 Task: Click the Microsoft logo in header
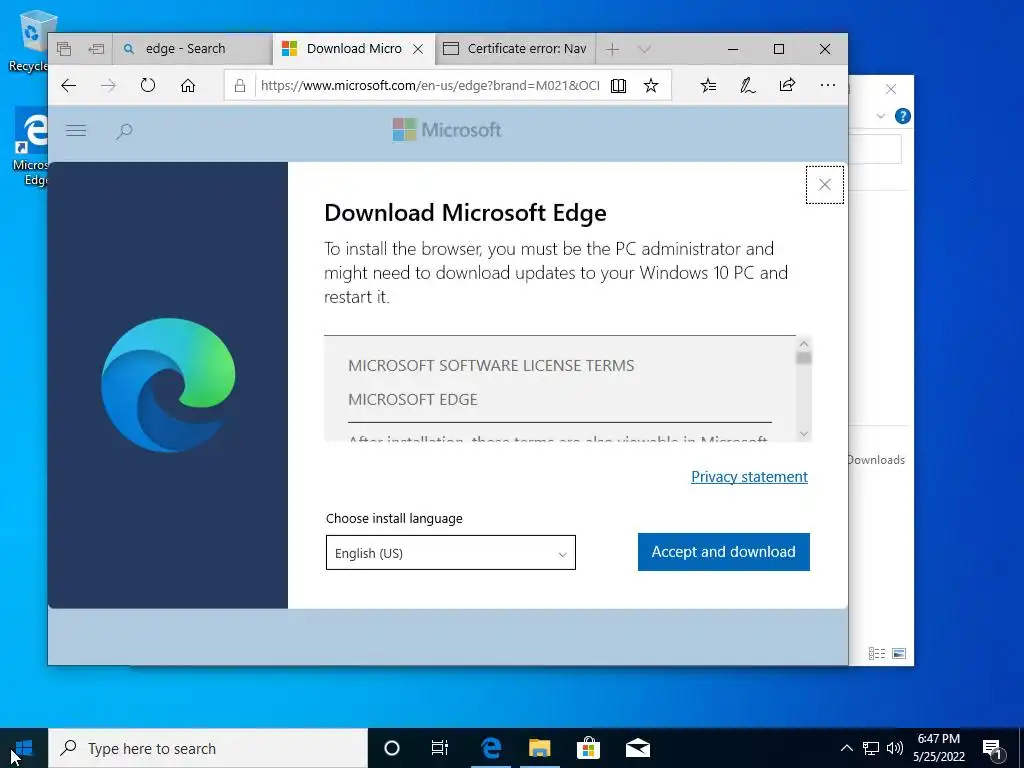point(447,130)
